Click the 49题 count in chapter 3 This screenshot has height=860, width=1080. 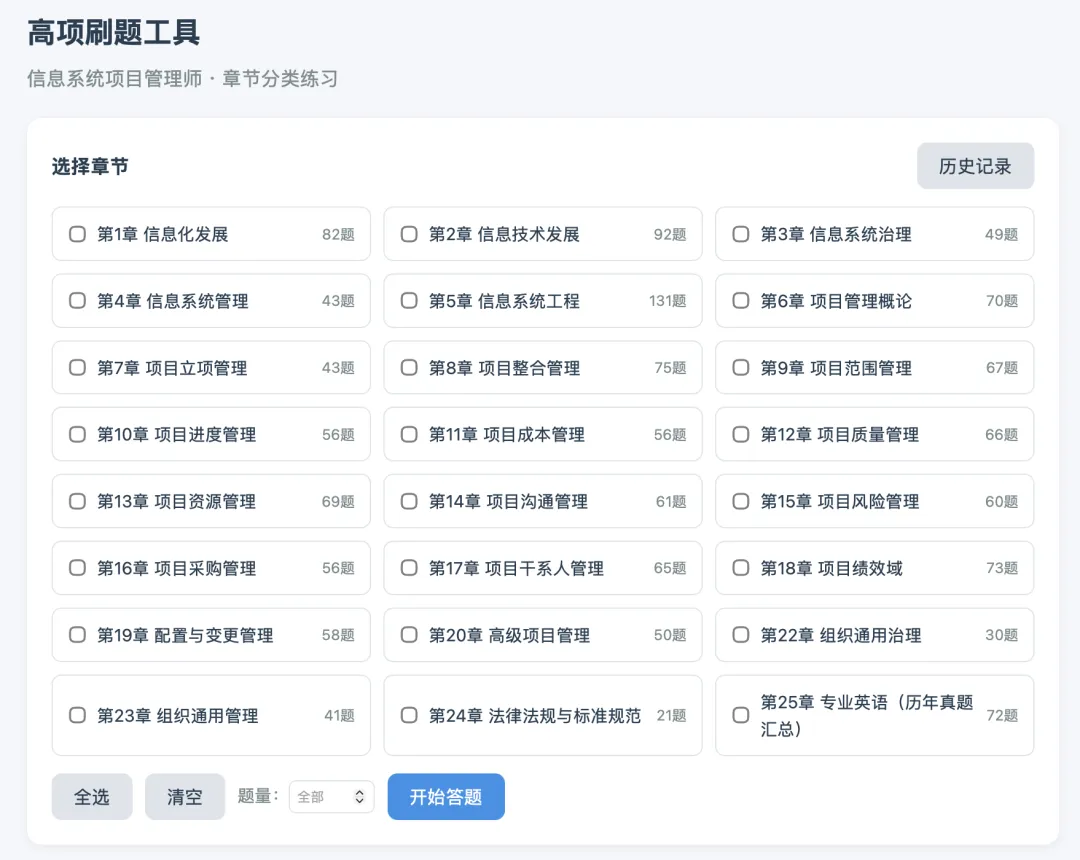[x=1001, y=234]
